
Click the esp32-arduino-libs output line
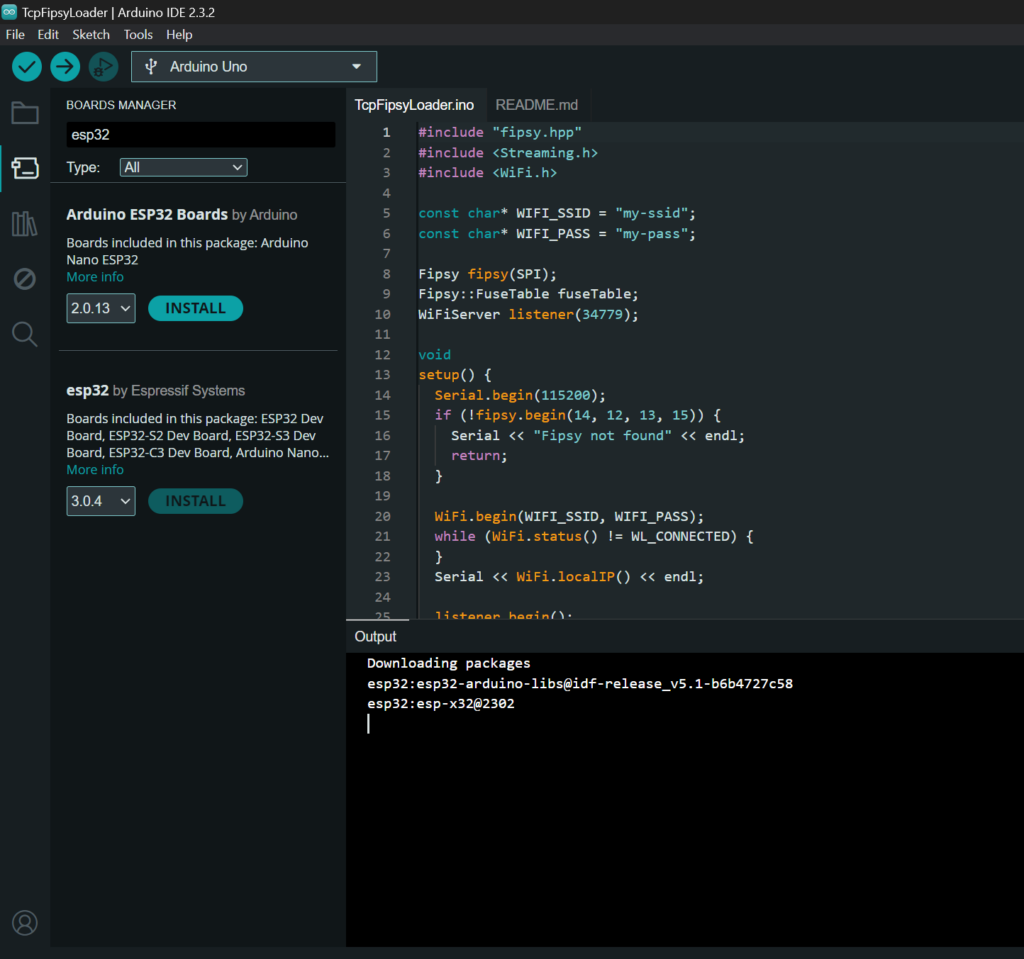pos(579,684)
